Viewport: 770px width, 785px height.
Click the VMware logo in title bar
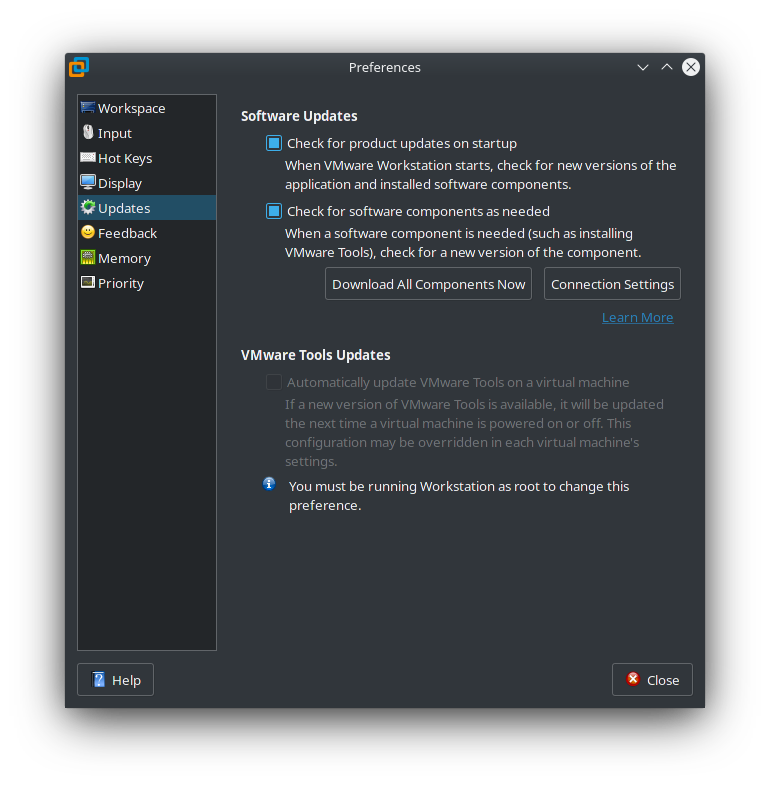[79, 67]
